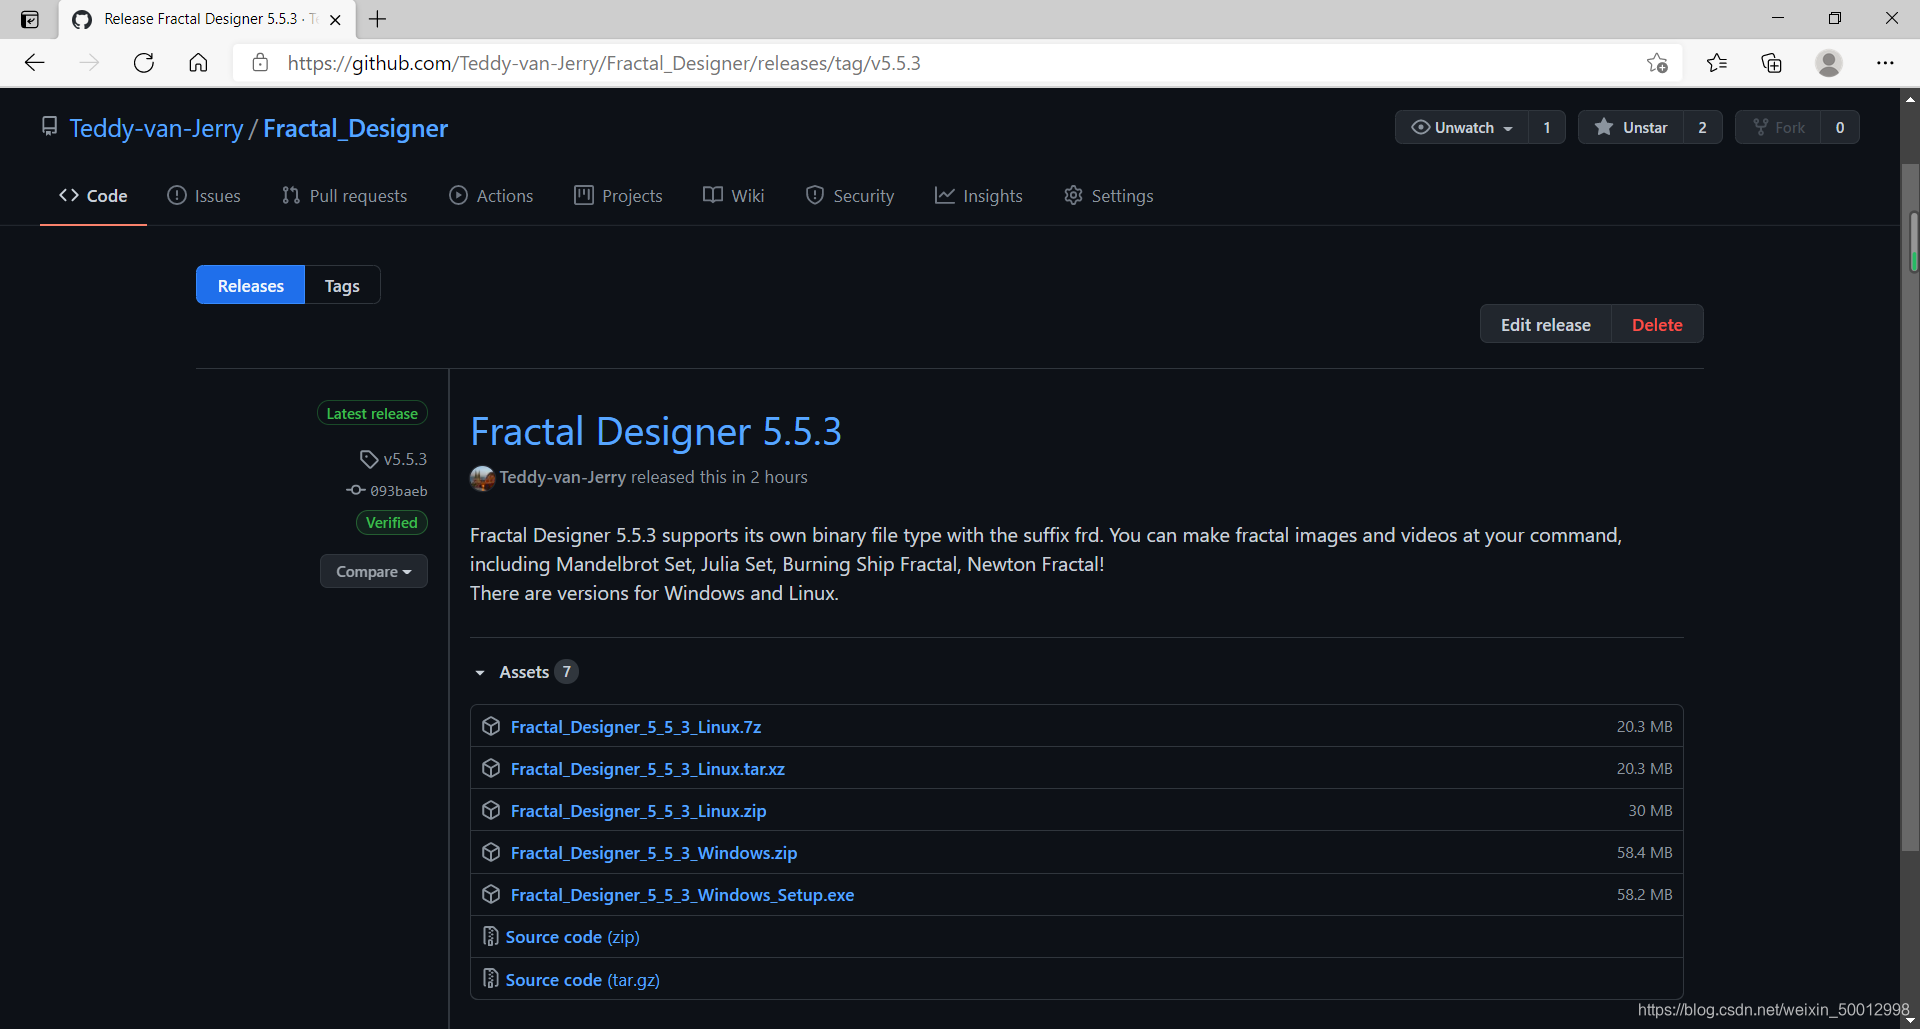Download Fractal_Designer_5_5_3_Linux.zip
The width and height of the screenshot is (1920, 1029).
click(x=639, y=811)
